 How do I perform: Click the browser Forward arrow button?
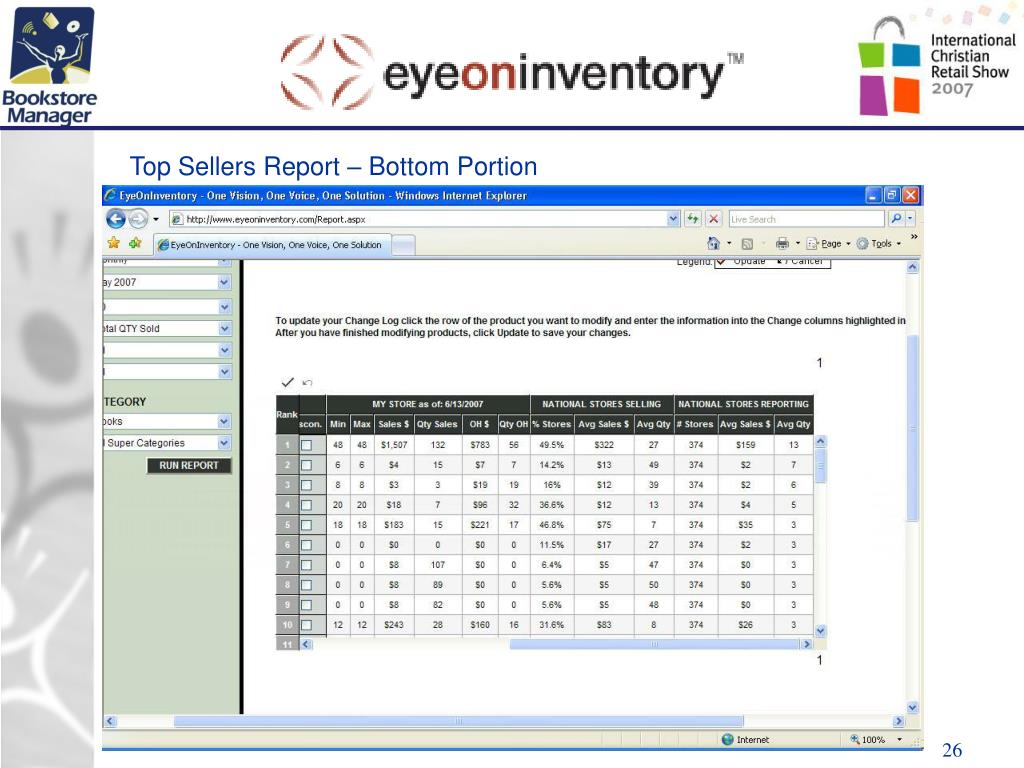(138, 219)
